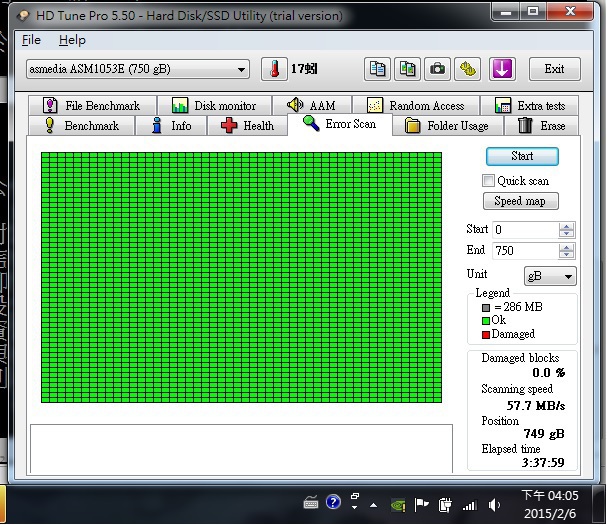Image resolution: width=607 pixels, height=525 pixels.
Task: Click the green scan block grid
Action: [x=241, y=277]
